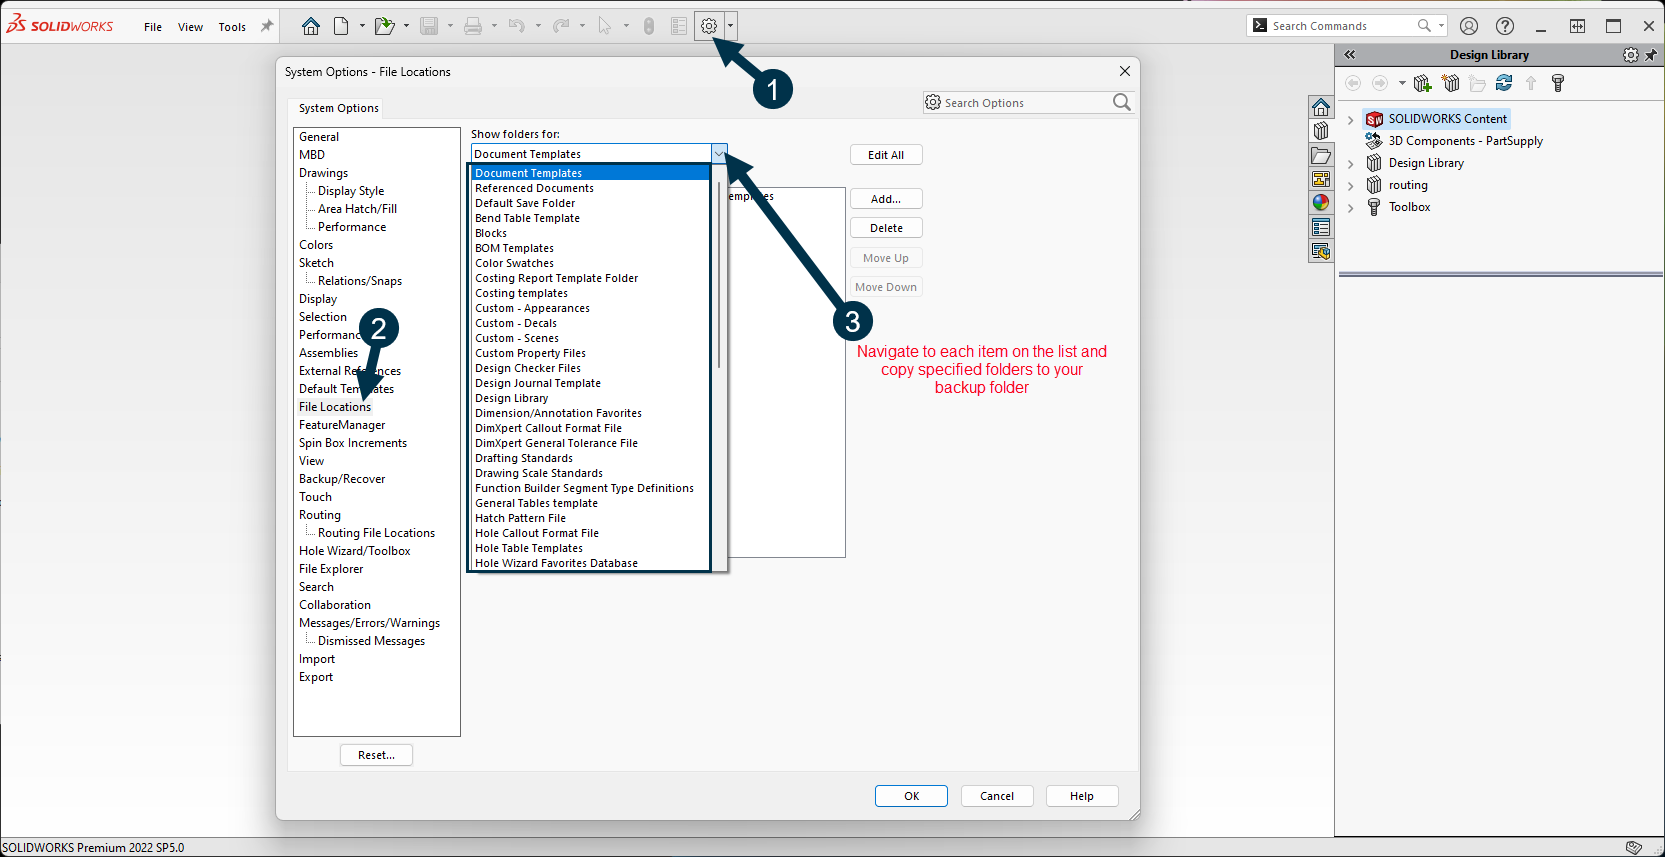Expand the Design Library tree node
1665x857 pixels.
pos(1351,163)
